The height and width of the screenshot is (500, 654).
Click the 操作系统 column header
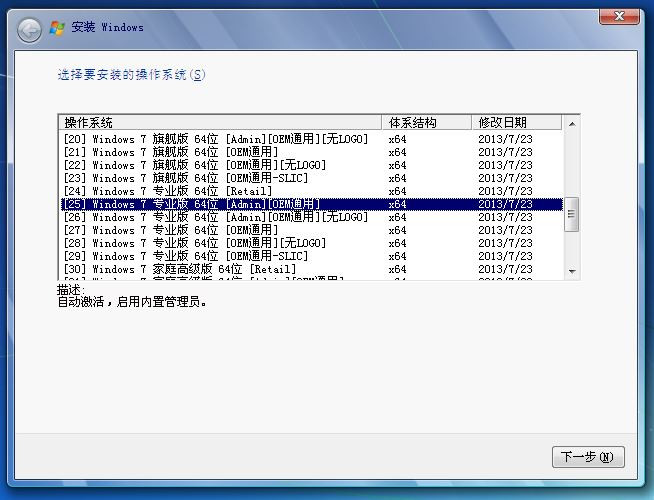tap(220, 123)
